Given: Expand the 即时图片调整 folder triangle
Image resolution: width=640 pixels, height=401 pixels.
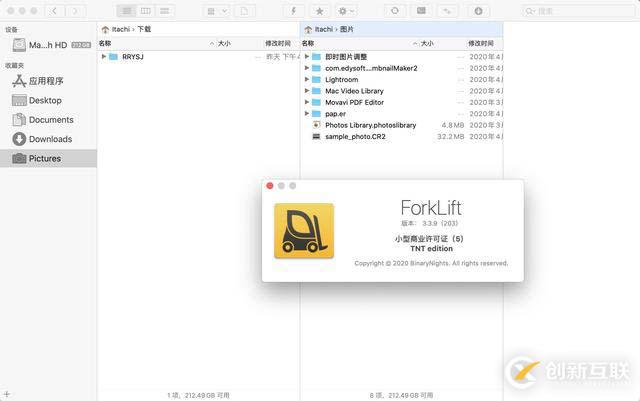Looking at the screenshot, I should [307, 56].
